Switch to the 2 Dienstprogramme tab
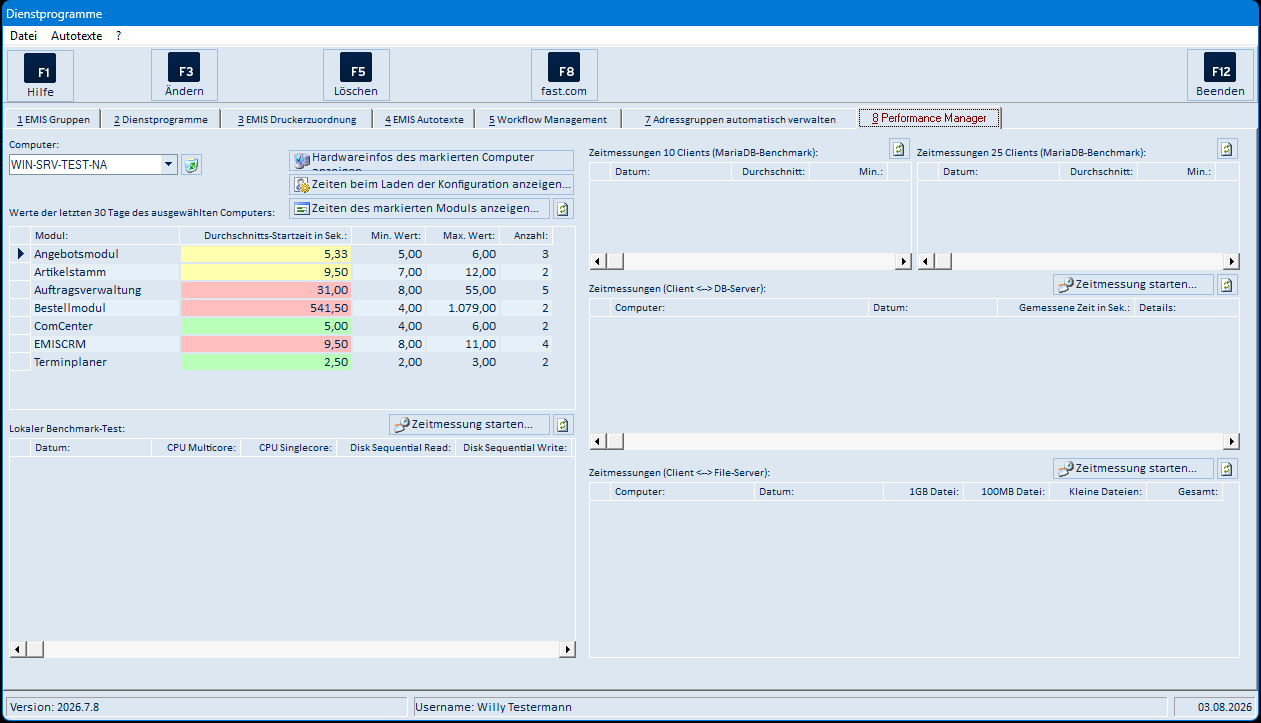Viewport: 1261px width, 723px height. click(161, 119)
